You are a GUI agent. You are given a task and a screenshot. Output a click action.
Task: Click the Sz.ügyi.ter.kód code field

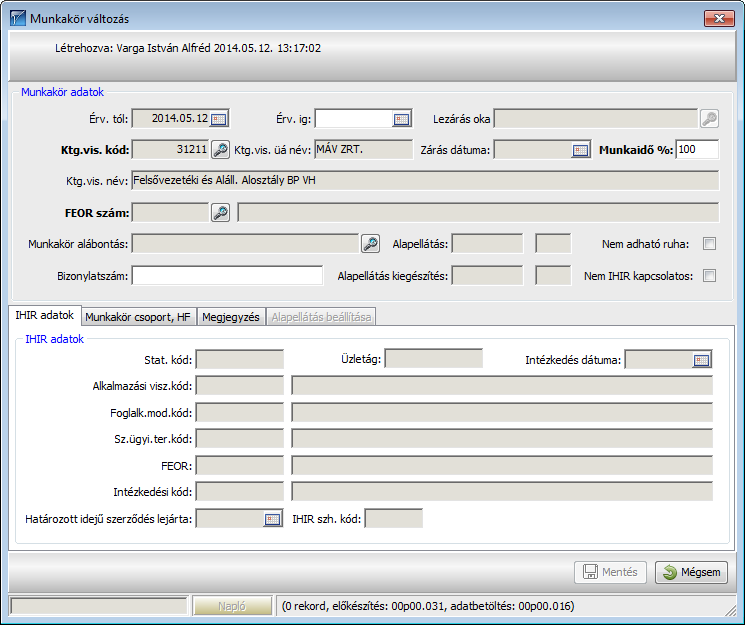pyautogui.click(x=240, y=439)
